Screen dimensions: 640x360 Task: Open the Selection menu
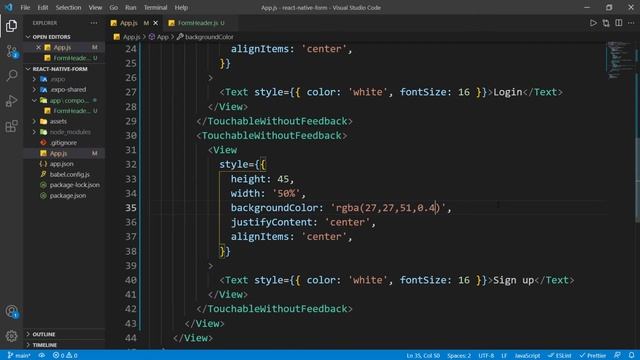pos(68,7)
